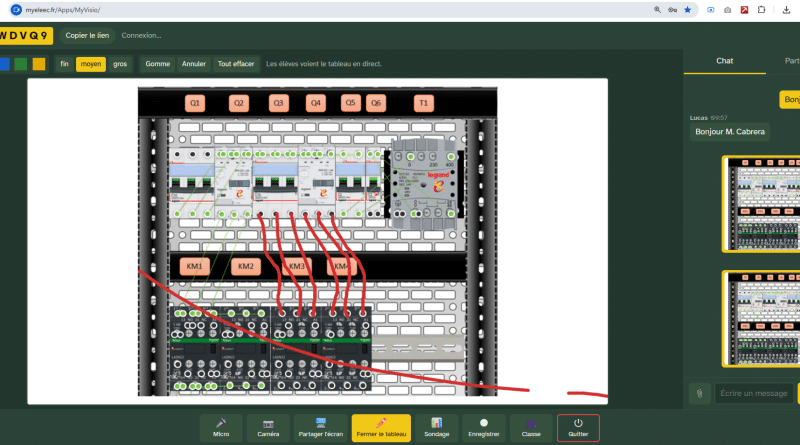
Task: Close the board with Fermer le tableau
Action: pos(381,428)
